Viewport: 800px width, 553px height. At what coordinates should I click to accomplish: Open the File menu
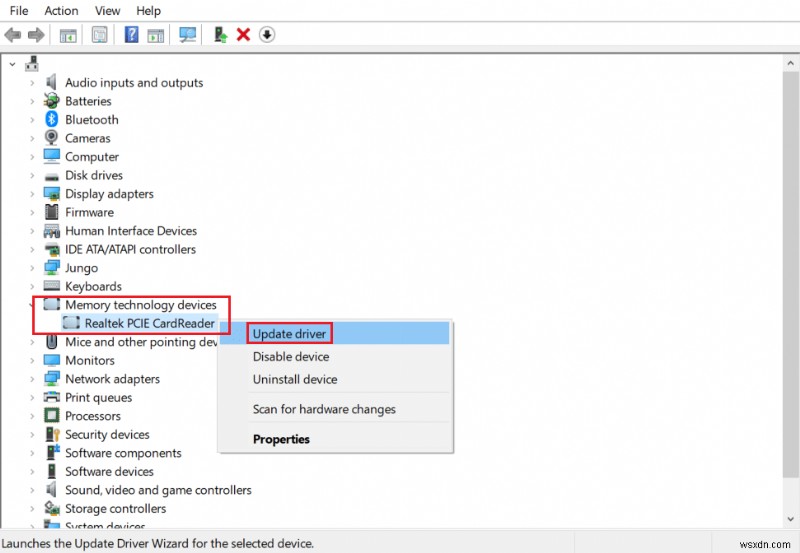point(19,11)
